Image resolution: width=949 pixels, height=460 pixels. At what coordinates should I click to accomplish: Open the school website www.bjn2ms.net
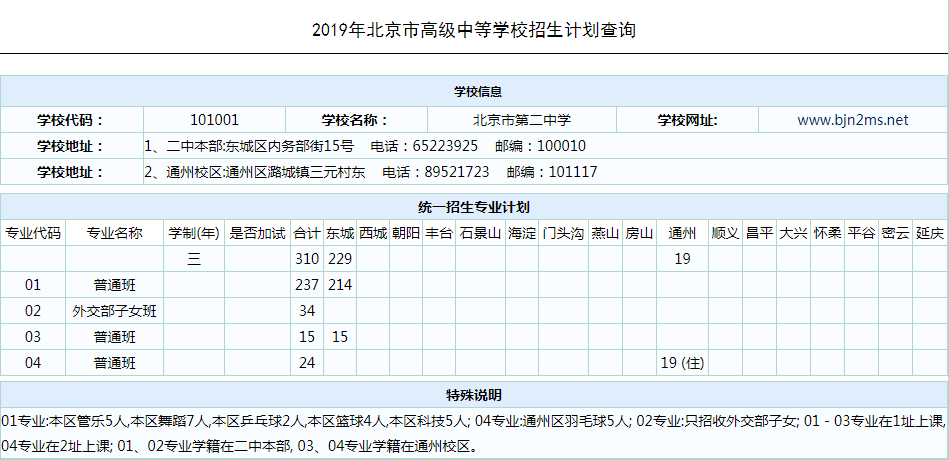[x=853, y=120]
